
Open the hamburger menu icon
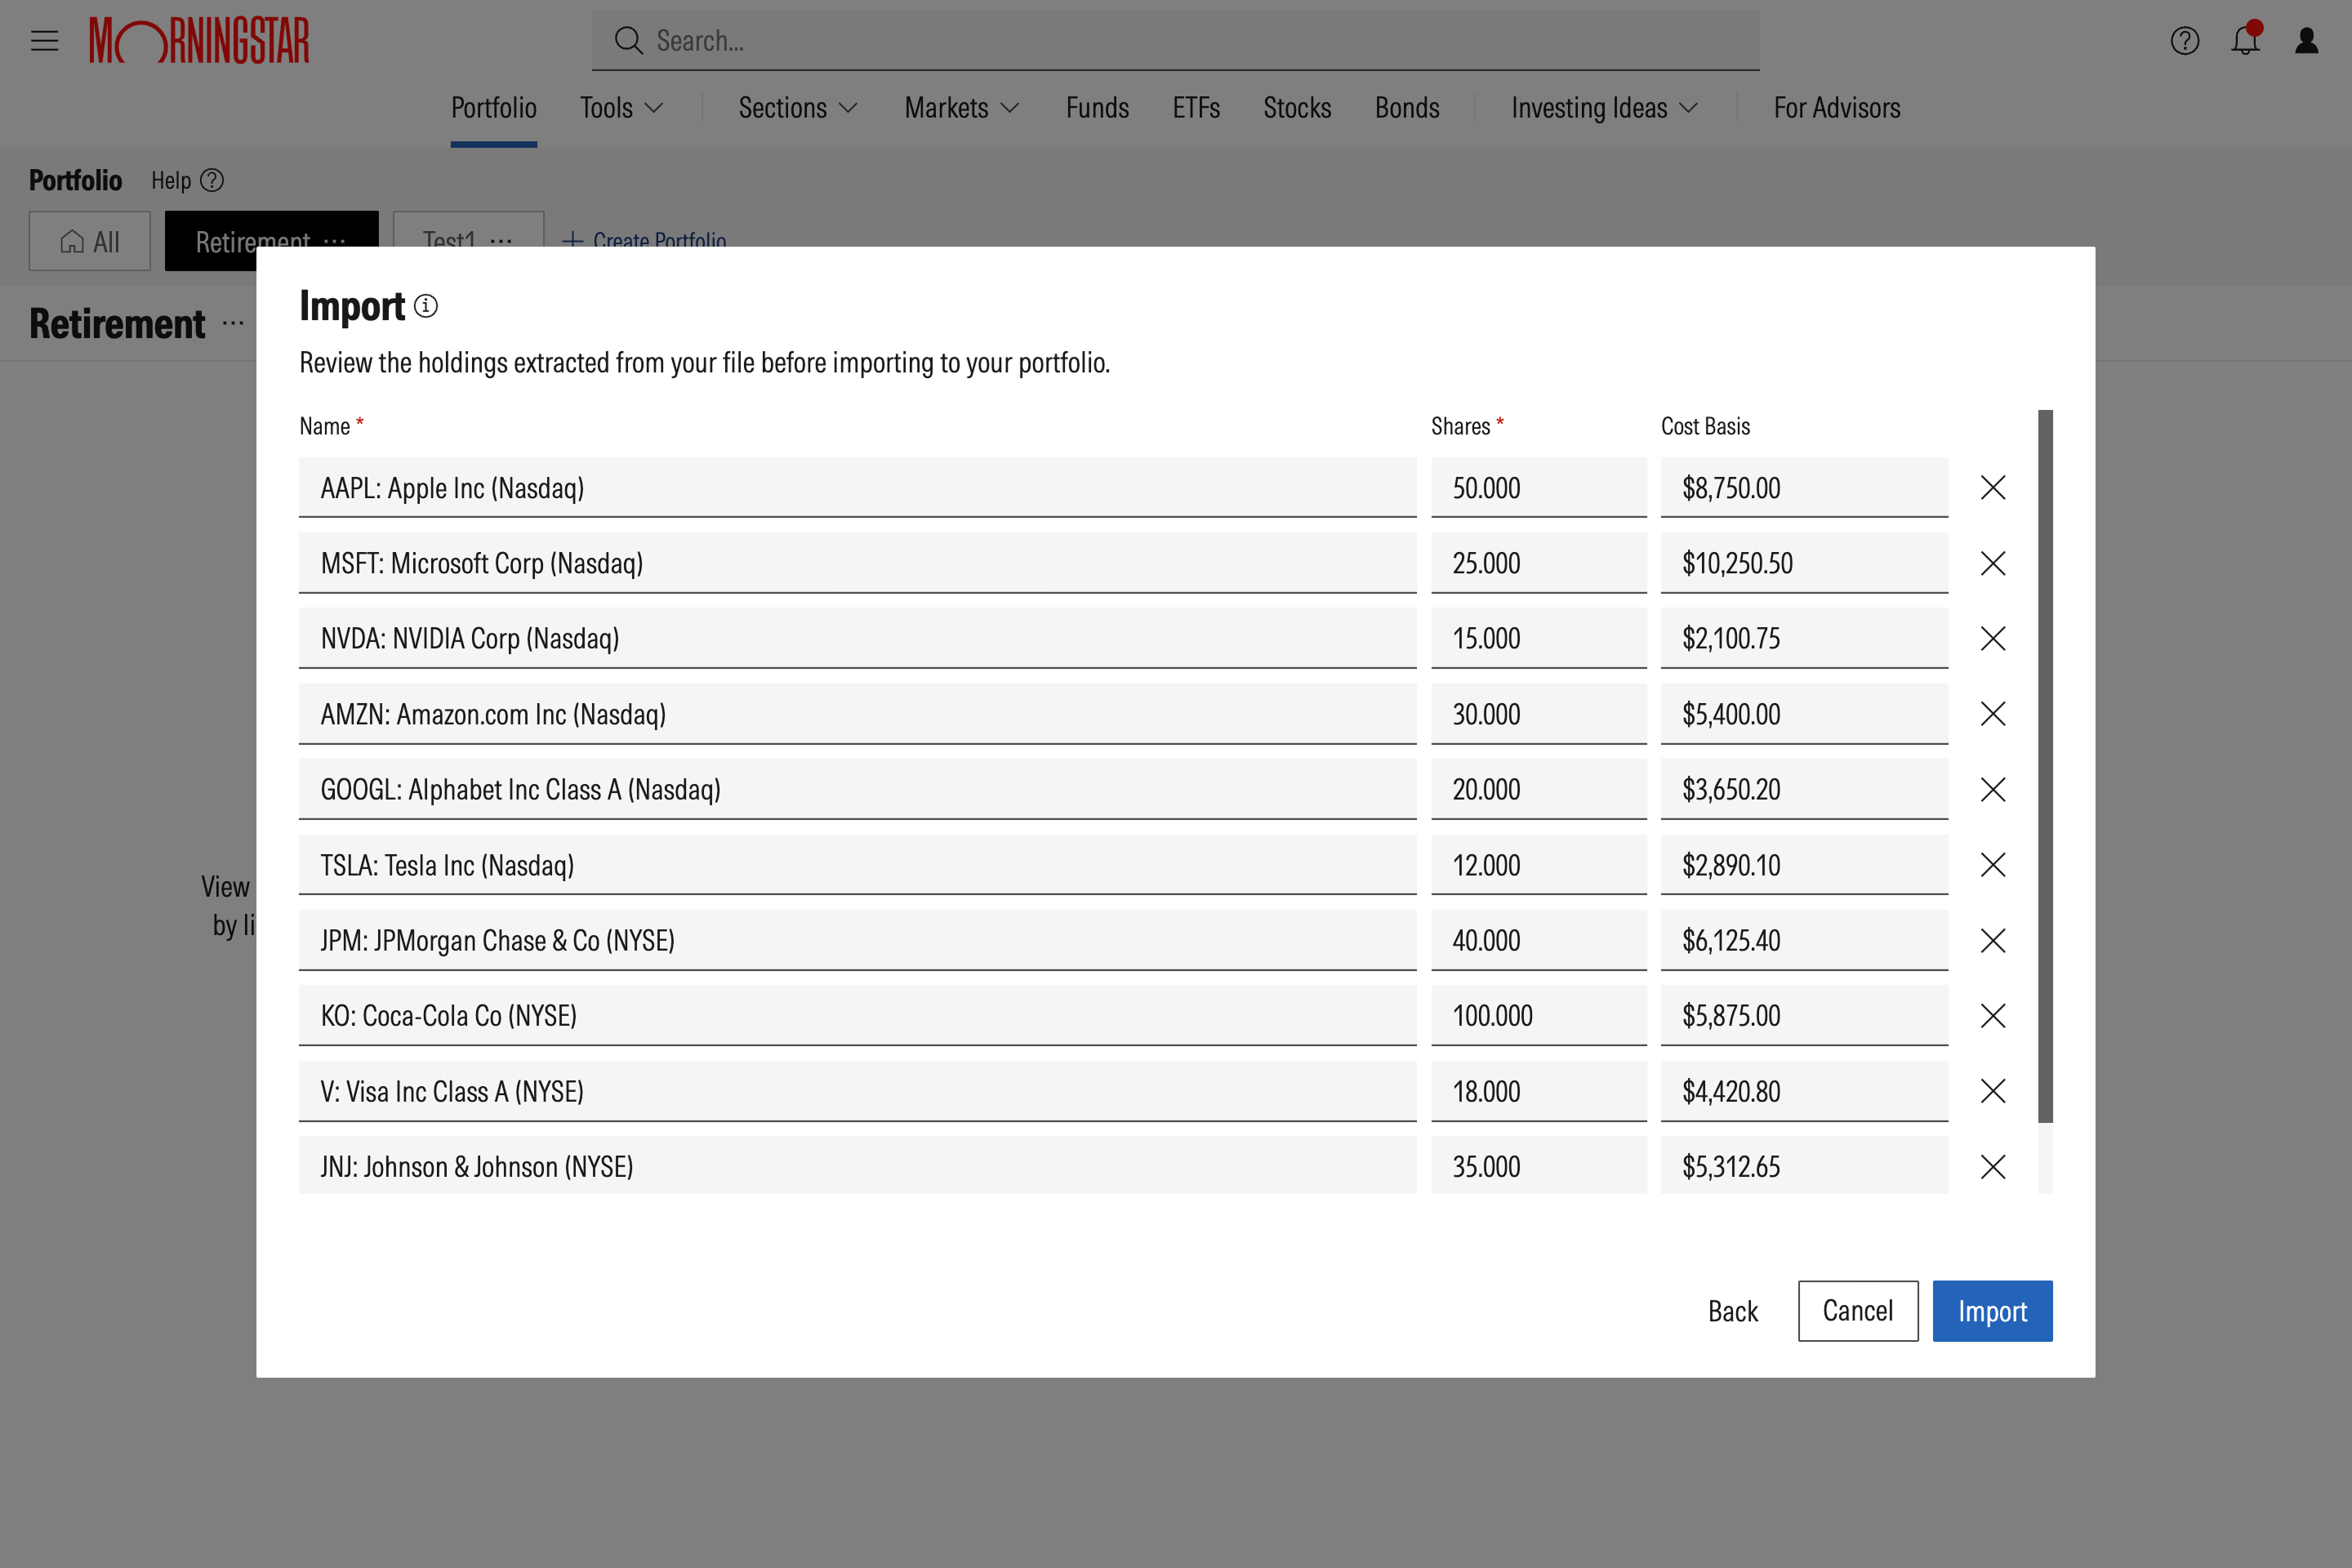pyautogui.click(x=44, y=41)
